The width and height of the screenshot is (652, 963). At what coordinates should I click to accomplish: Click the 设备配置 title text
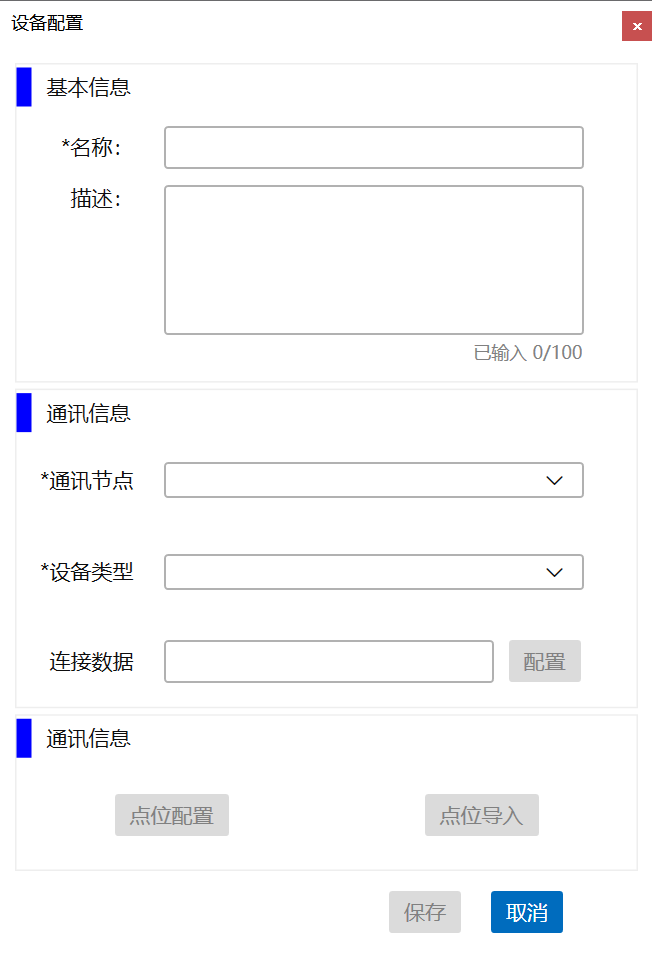tap(47, 24)
